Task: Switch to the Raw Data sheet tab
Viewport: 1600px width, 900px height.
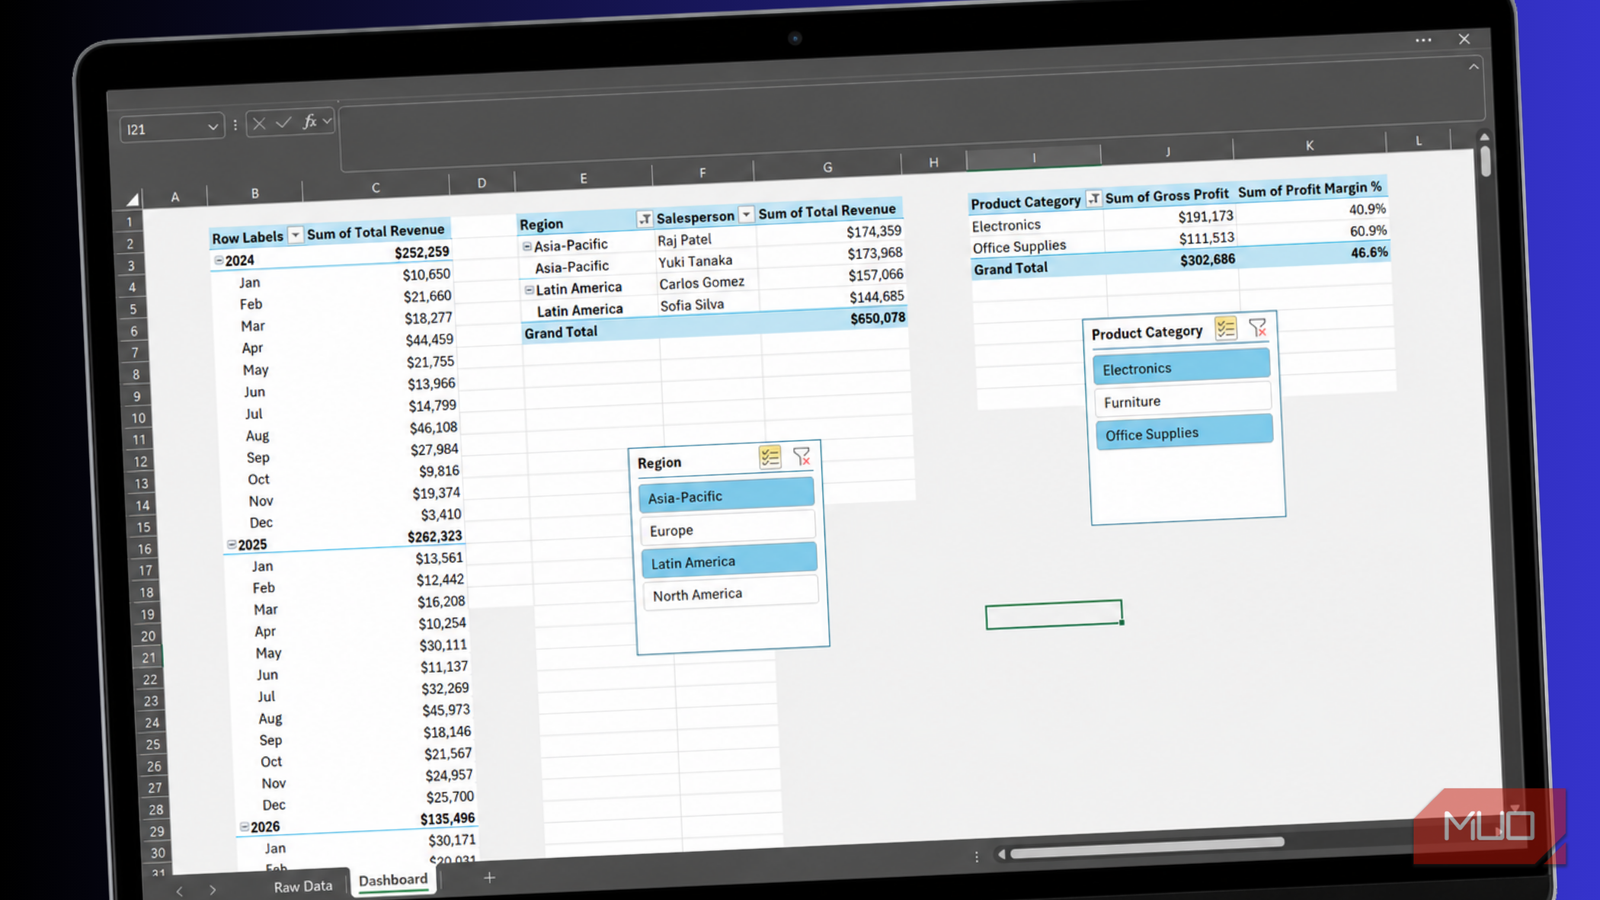Action: click(x=303, y=886)
